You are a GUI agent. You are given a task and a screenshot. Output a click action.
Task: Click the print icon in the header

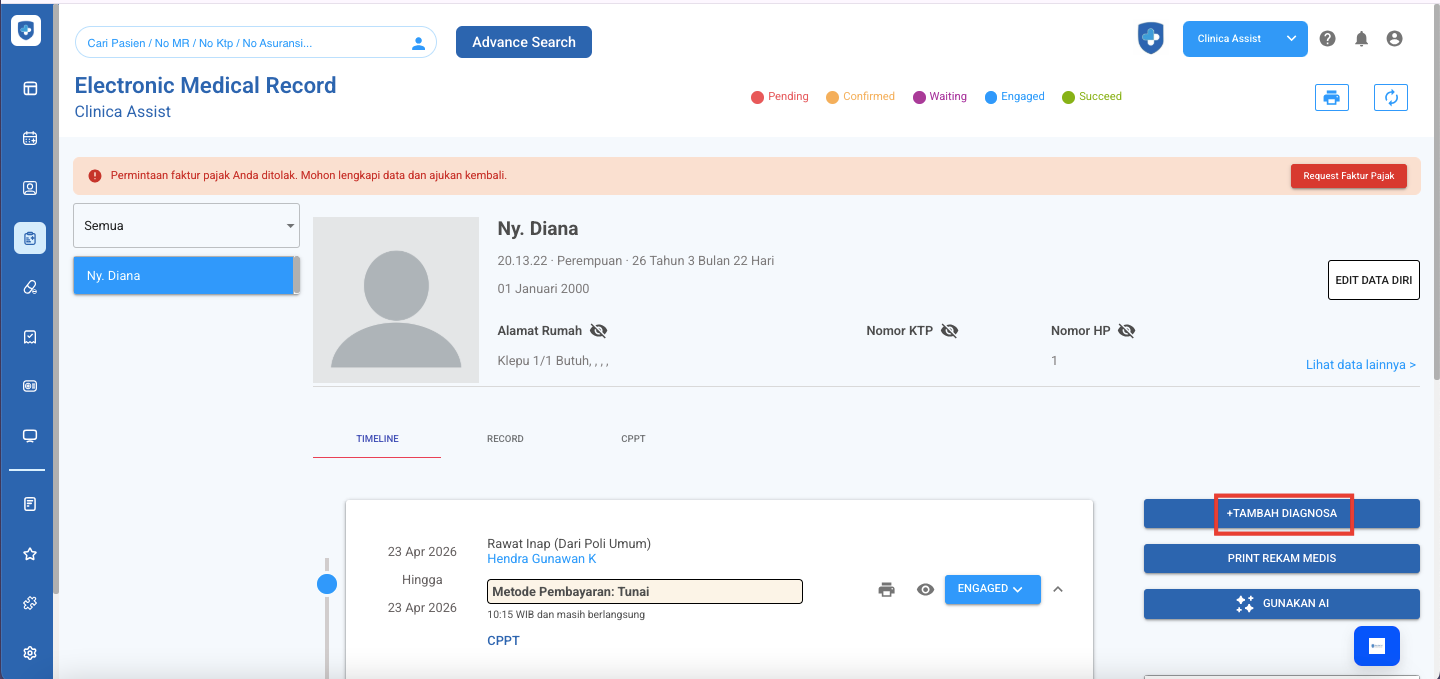coord(1331,97)
